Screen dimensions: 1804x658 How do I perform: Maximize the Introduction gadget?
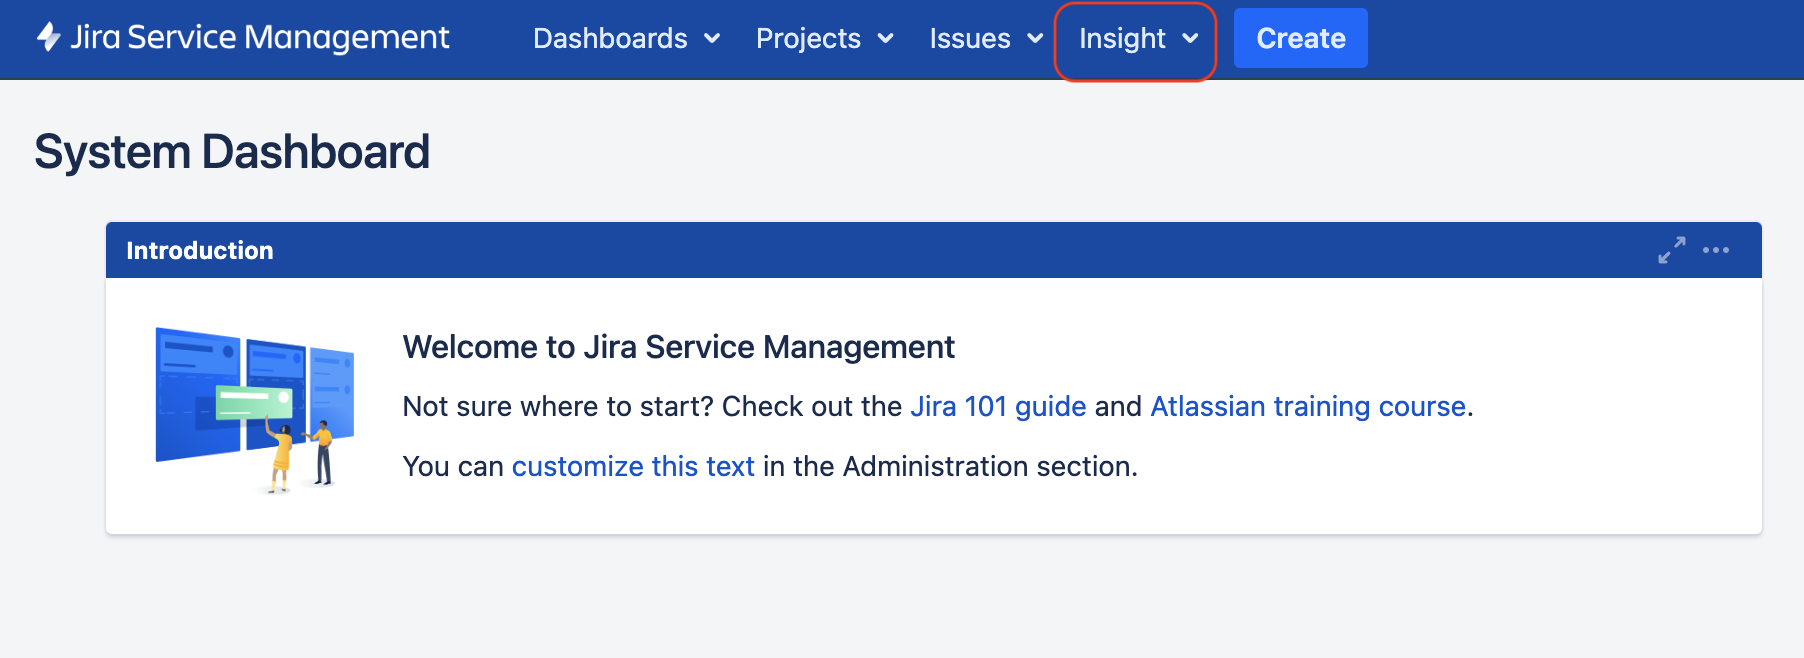tap(1671, 250)
